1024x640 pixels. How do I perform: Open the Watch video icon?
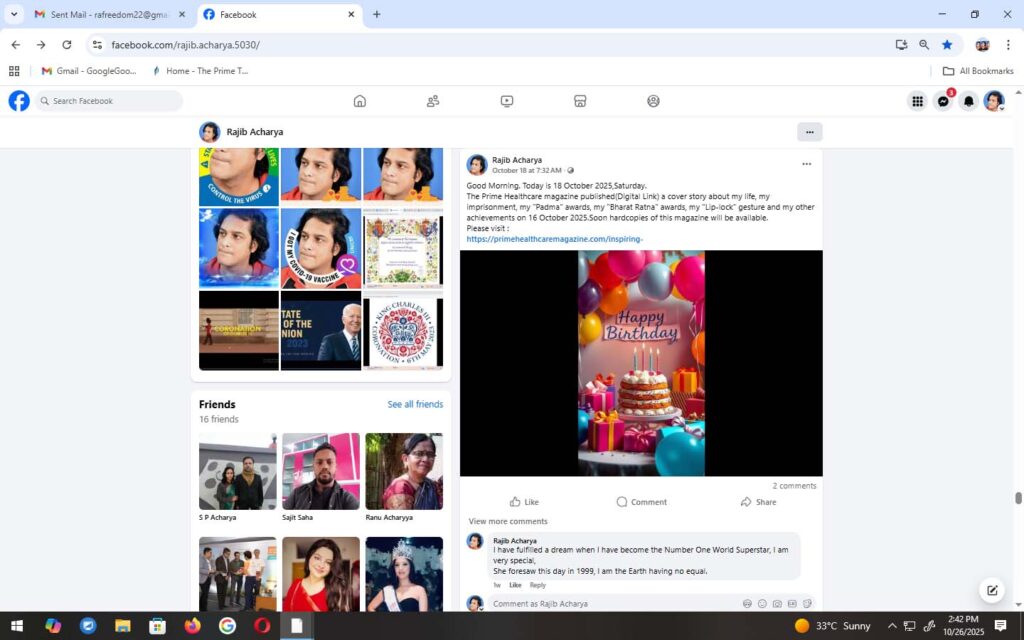(507, 101)
